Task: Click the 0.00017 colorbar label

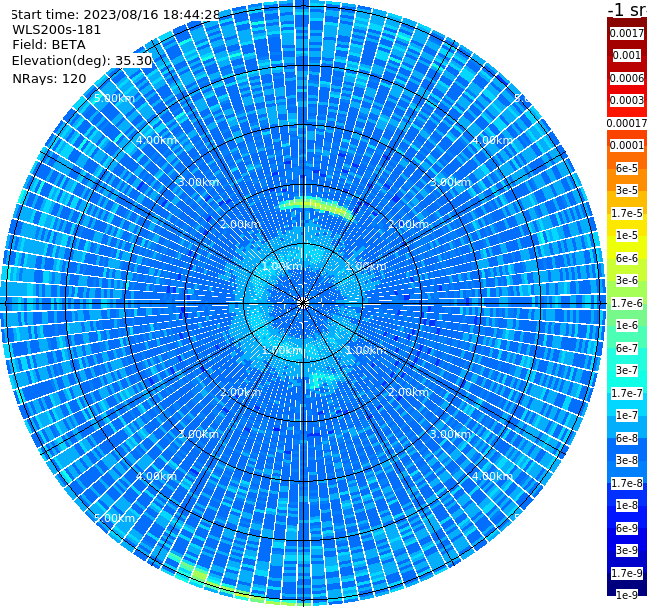Action: [x=627, y=123]
